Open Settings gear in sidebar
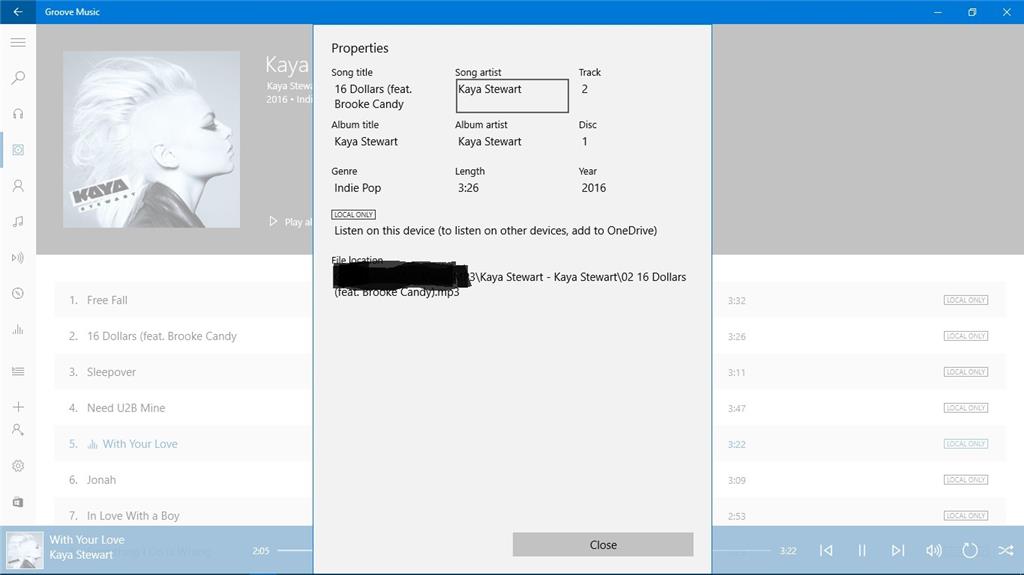The width and height of the screenshot is (1024, 575). click(18, 466)
